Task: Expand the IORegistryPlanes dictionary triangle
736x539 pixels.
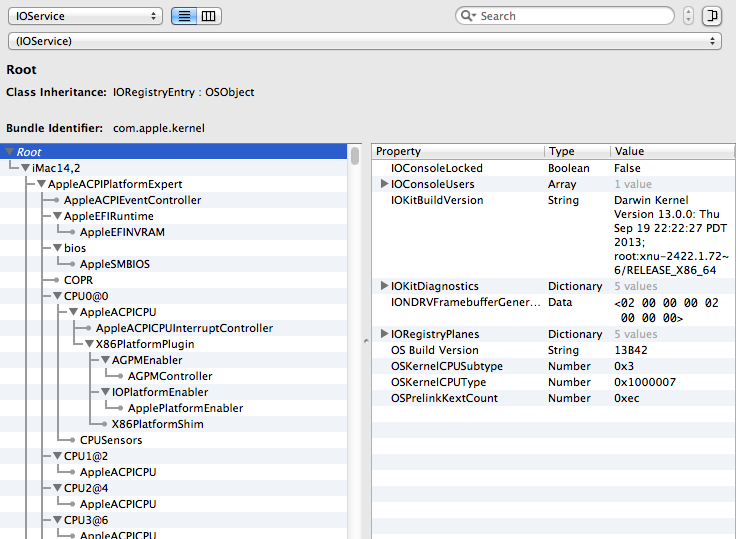Action: point(384,334)
